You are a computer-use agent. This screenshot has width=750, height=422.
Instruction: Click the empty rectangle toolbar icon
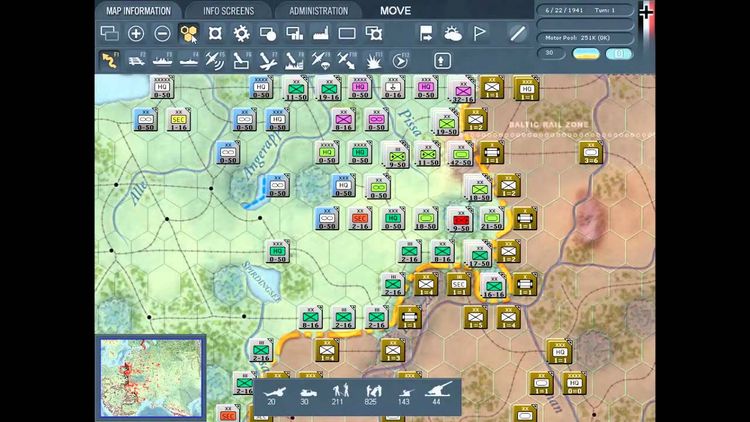347,33
